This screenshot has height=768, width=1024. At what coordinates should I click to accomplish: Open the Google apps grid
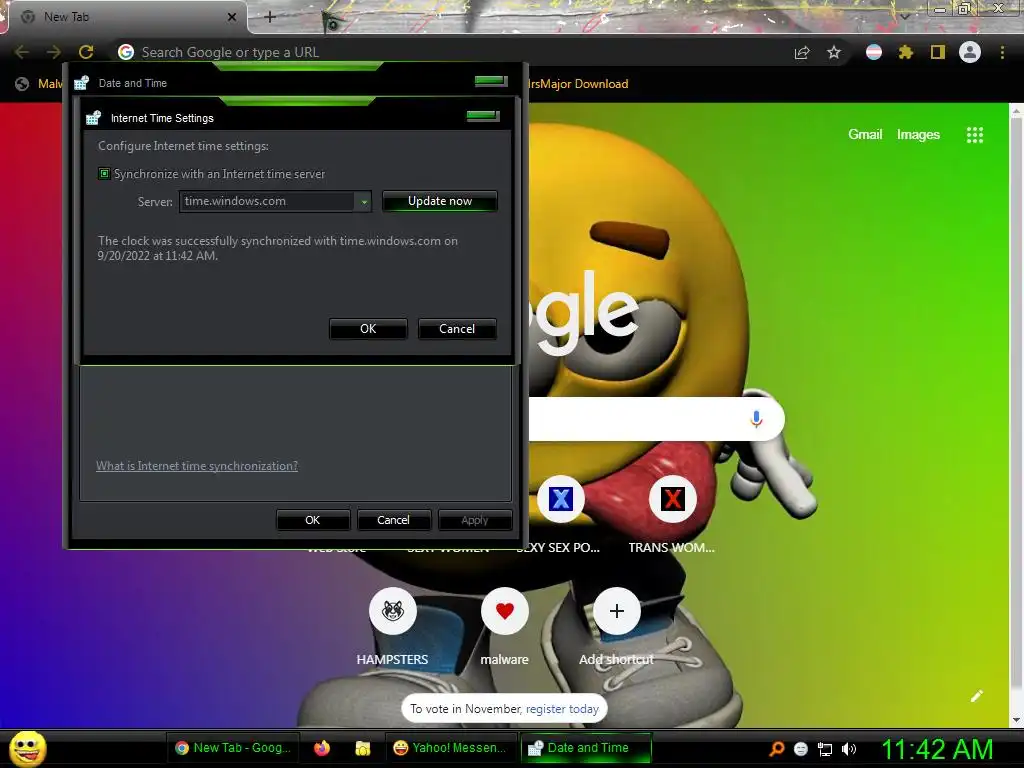[x=975, y=135]
